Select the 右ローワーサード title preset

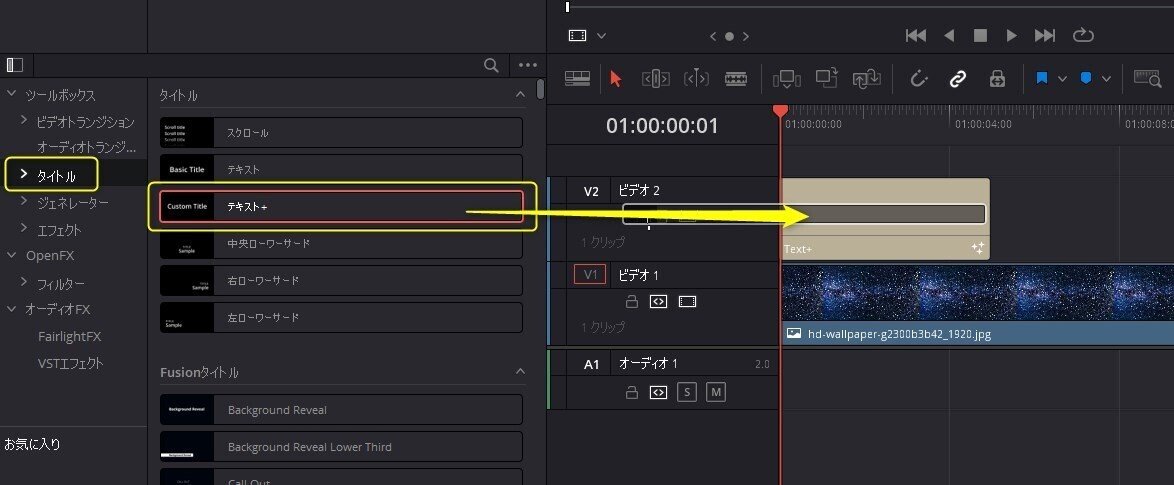341,280
